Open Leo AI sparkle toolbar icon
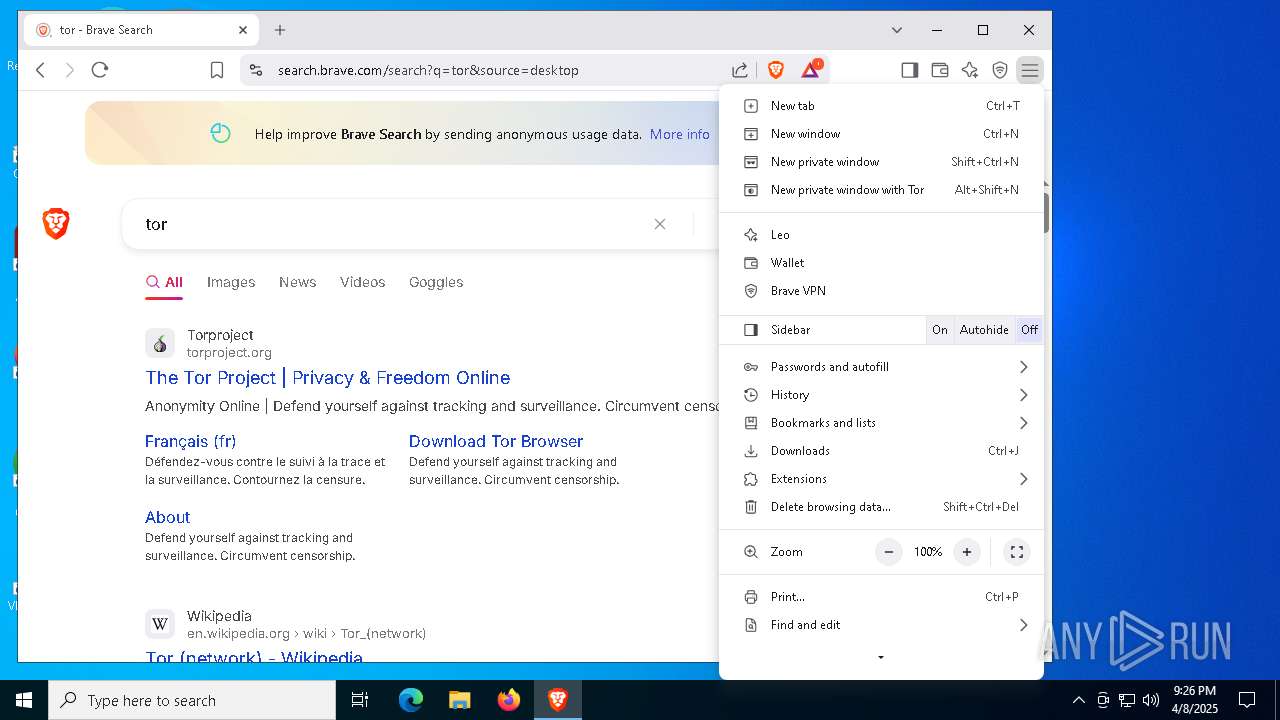This screenshot has width=1280, height=720. click(x=969, y=70)
